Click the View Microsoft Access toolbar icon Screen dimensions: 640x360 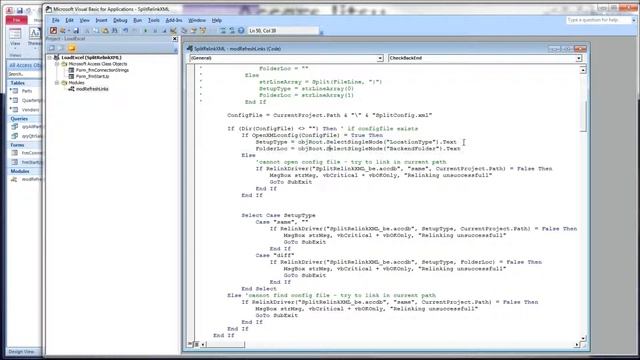pyautogui.click(x=53, y=31)
